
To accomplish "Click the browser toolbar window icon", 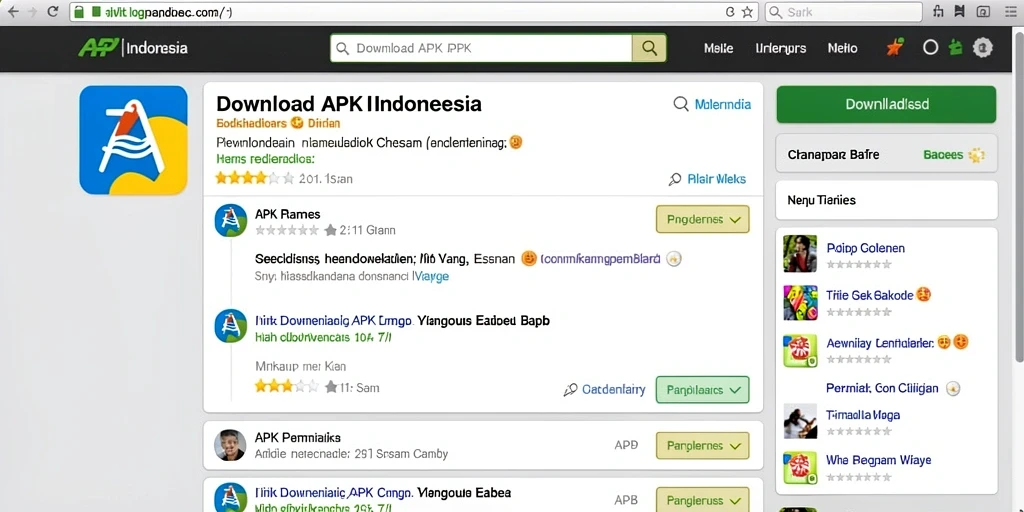I will [x=982, y=12].
